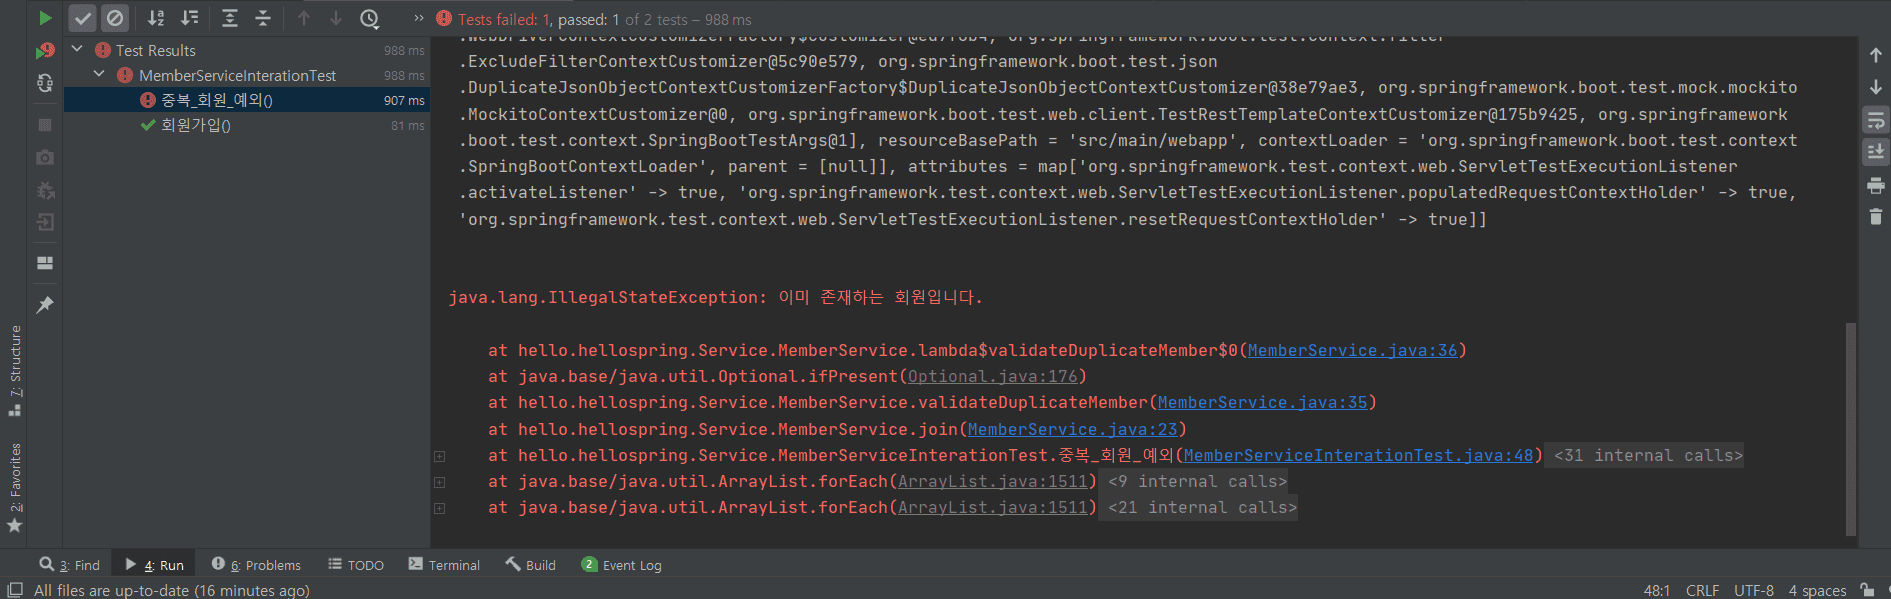
Task: Click Rerun Failed Tests icon
Action: pyautogui.click(x=45, y=51)
